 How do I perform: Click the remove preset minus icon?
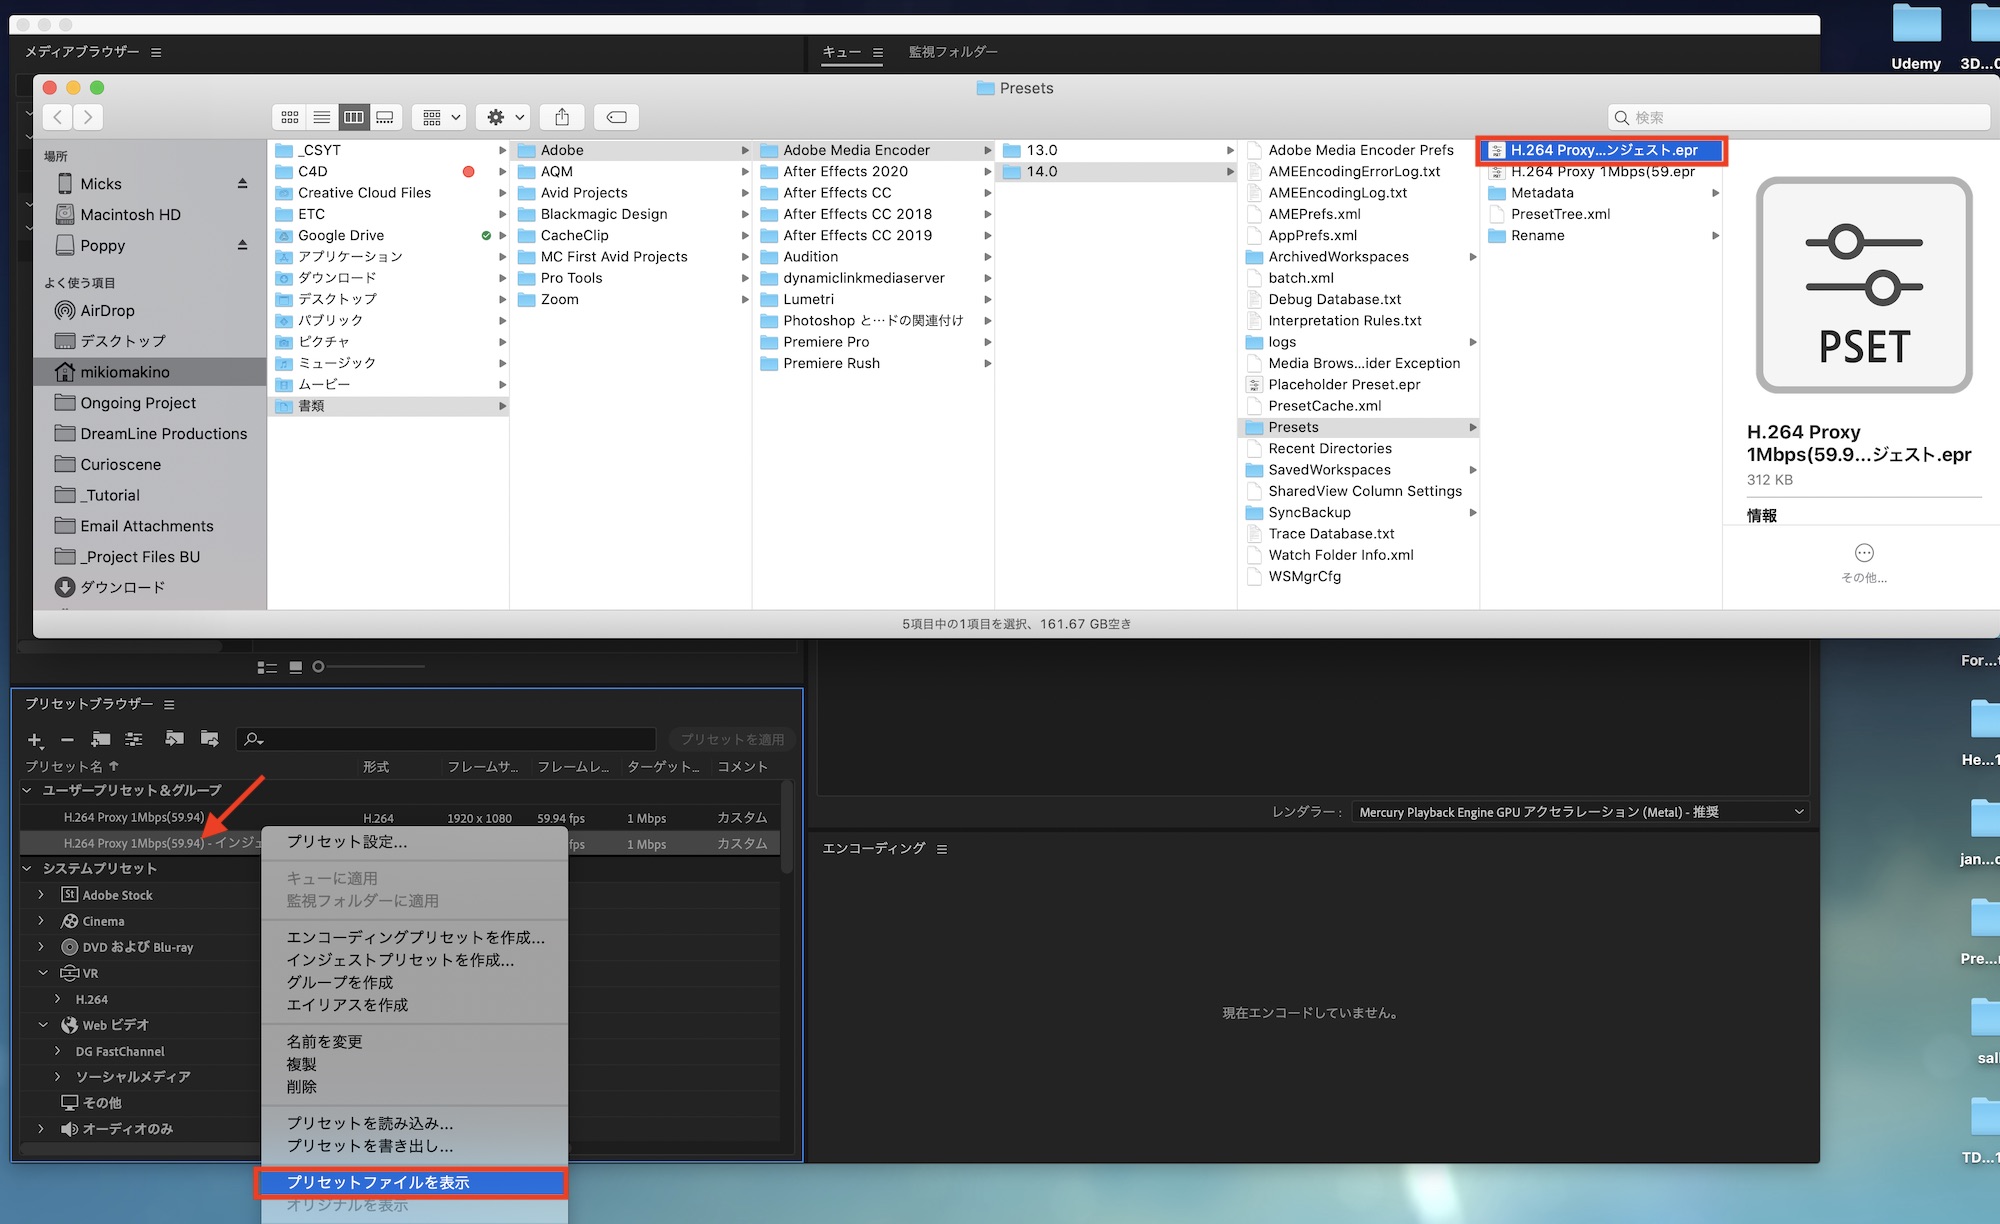point(67,740)
